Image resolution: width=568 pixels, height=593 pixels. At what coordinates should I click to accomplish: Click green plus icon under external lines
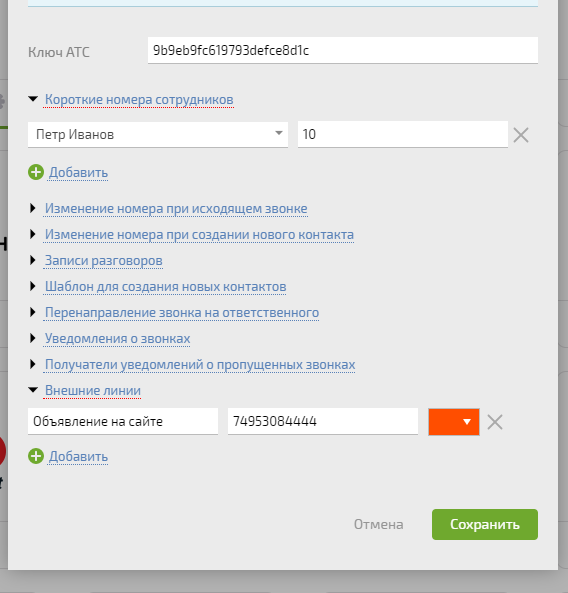coord(36,456)
